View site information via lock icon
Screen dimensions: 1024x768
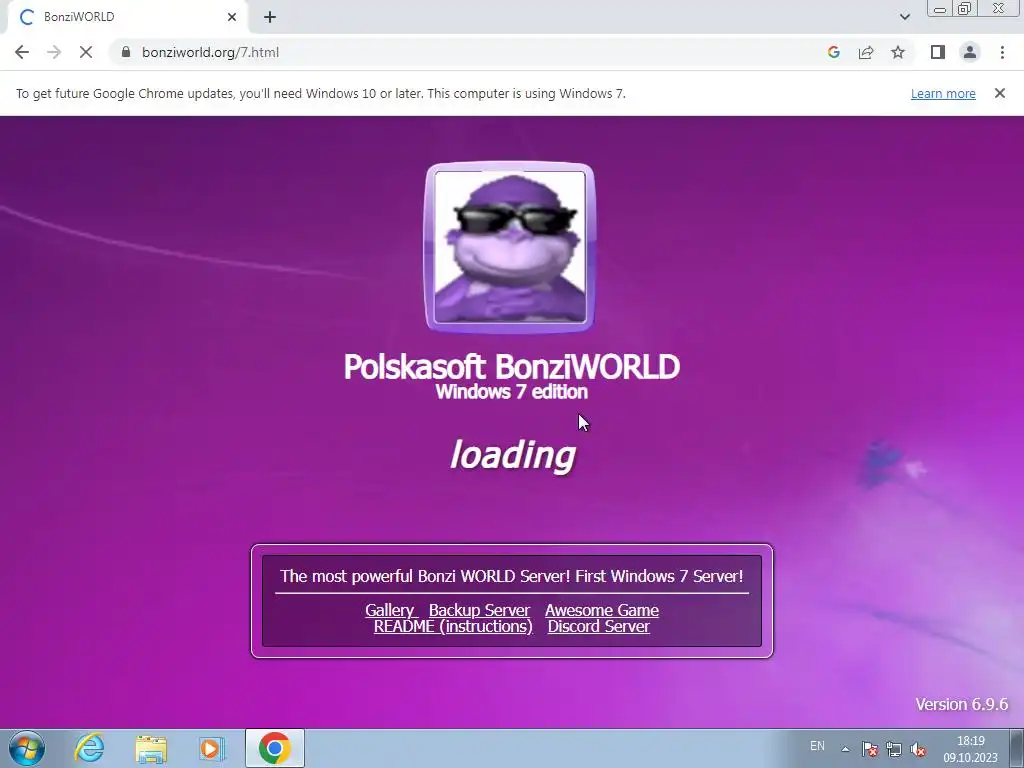126,52
